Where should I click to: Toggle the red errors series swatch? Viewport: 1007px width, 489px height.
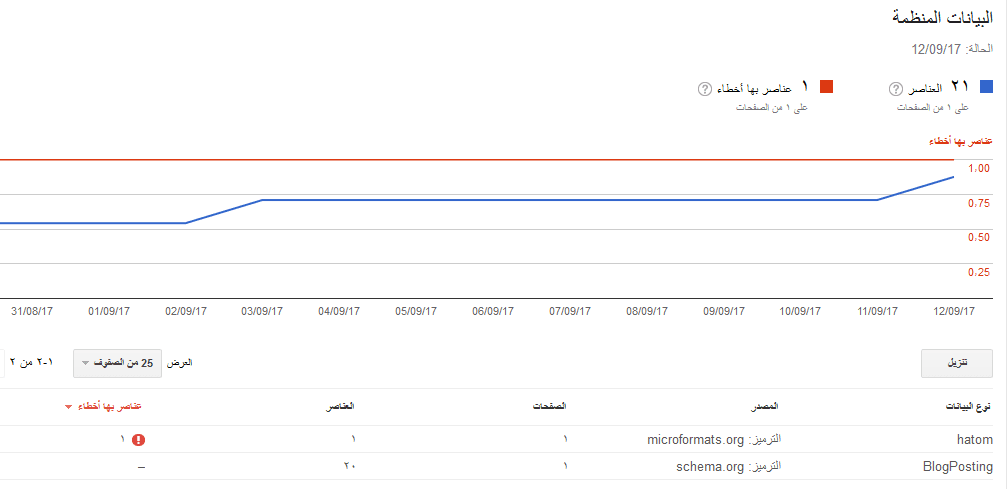pyautogui.click(x=826, y=88)
